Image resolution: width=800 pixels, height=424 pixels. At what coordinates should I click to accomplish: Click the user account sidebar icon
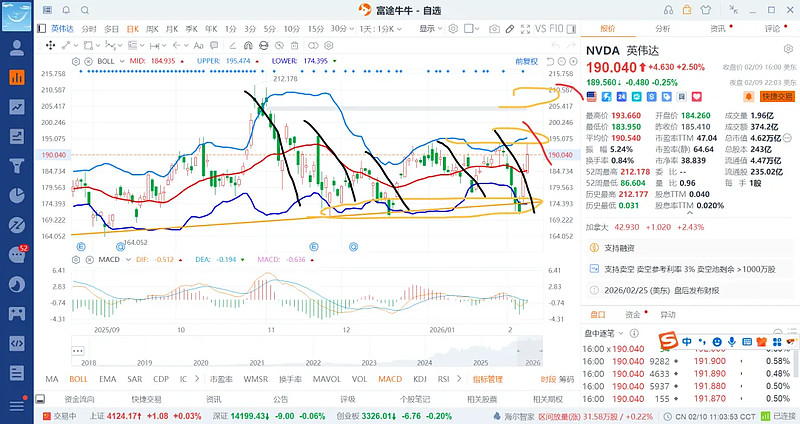pos(17,47)
